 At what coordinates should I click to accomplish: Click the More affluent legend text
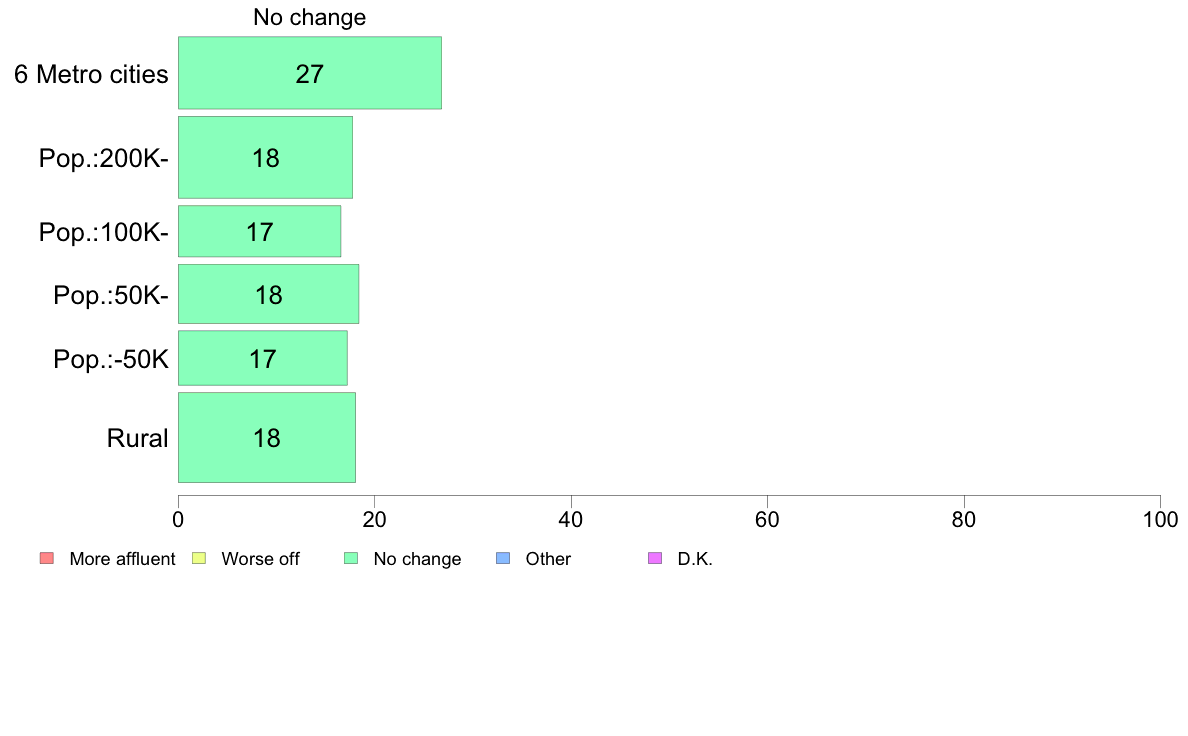122,559
